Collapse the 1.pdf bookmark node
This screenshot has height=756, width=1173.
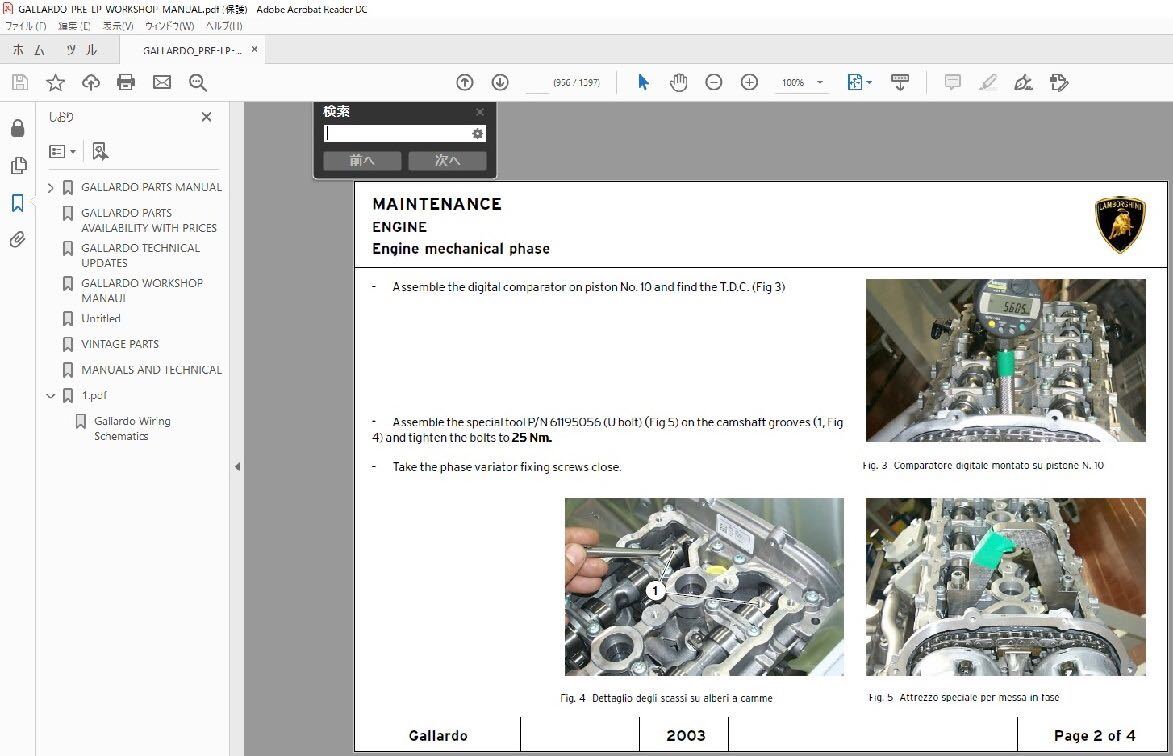50,396
